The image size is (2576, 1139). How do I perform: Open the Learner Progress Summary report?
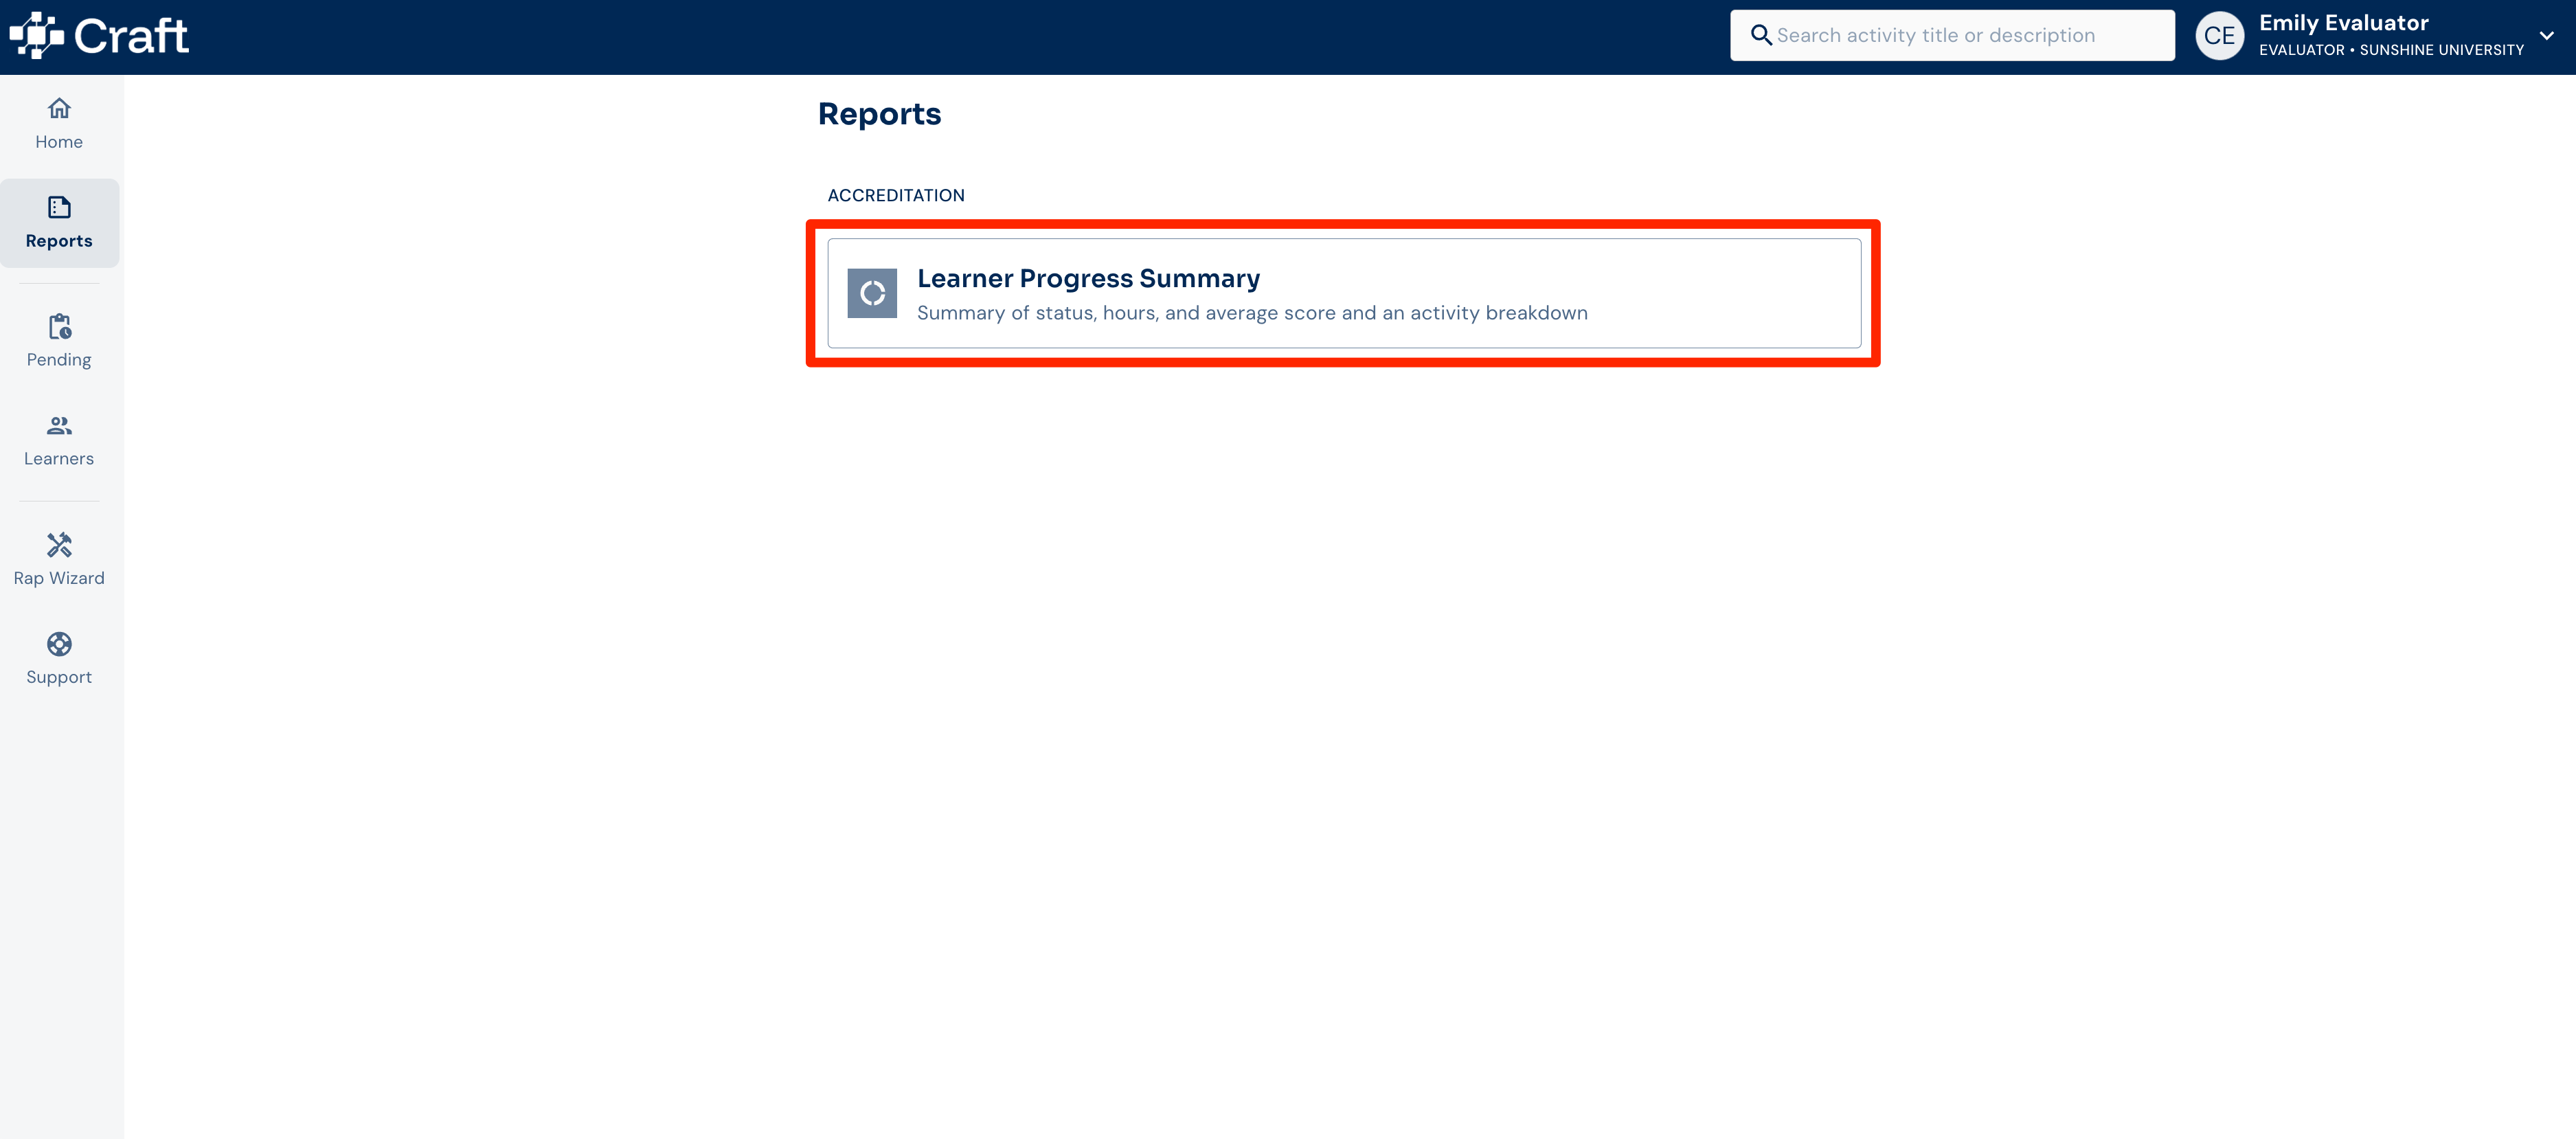point(1340,293)
